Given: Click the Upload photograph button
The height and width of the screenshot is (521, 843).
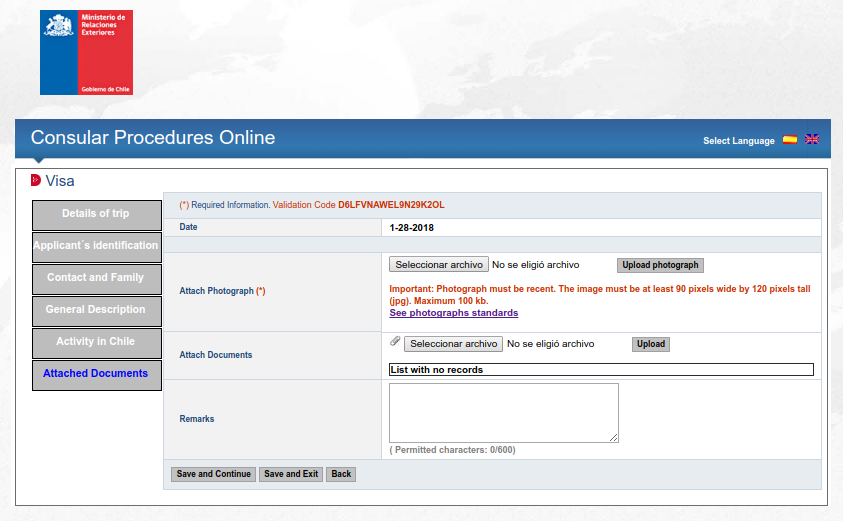Looking at the screenshot, I should point(660,265).
